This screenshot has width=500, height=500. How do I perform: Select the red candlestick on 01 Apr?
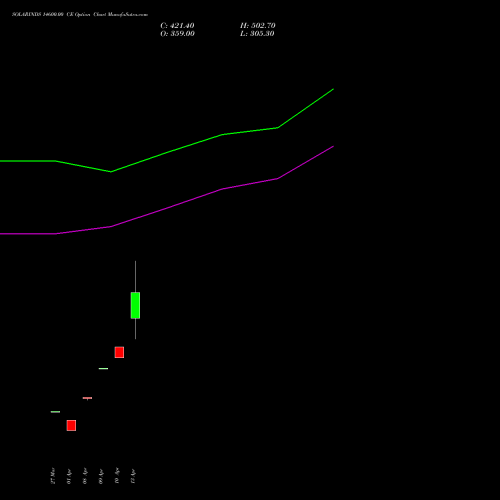pos(71,425)
